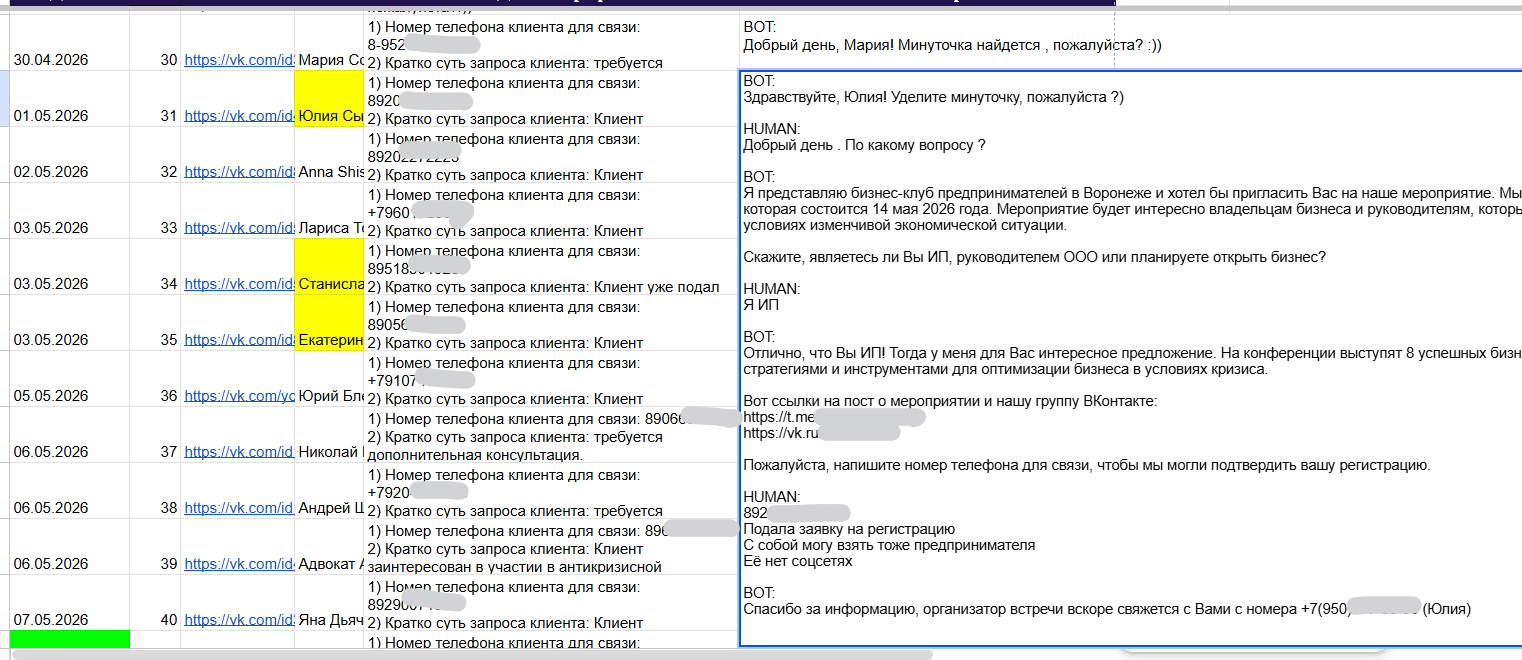The width and height of the screenshot is (1522, 660).
Task: Click the https://vk.ru link in chat text
Action: pos(781,433)
